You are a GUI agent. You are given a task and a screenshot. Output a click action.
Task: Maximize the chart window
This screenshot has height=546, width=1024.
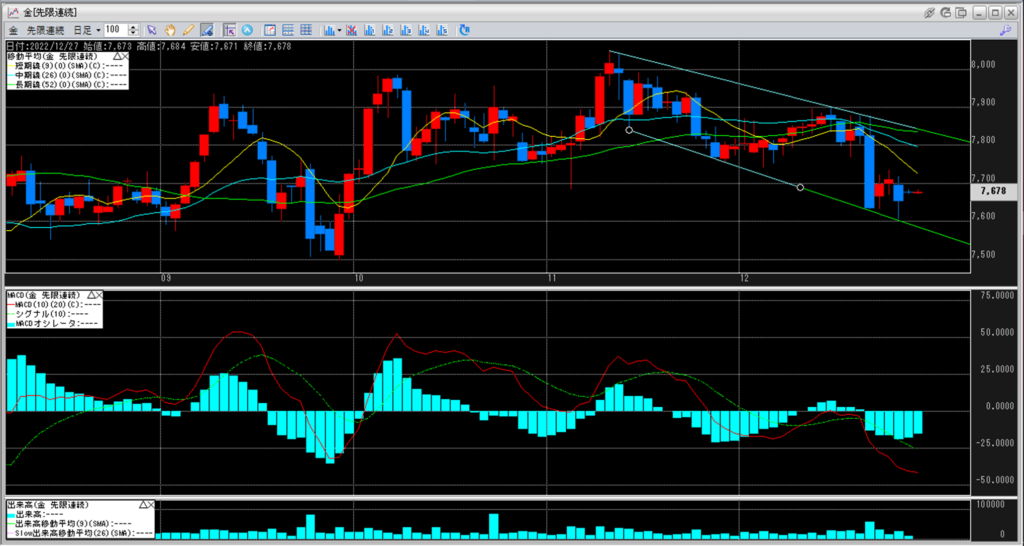point(994,12)
